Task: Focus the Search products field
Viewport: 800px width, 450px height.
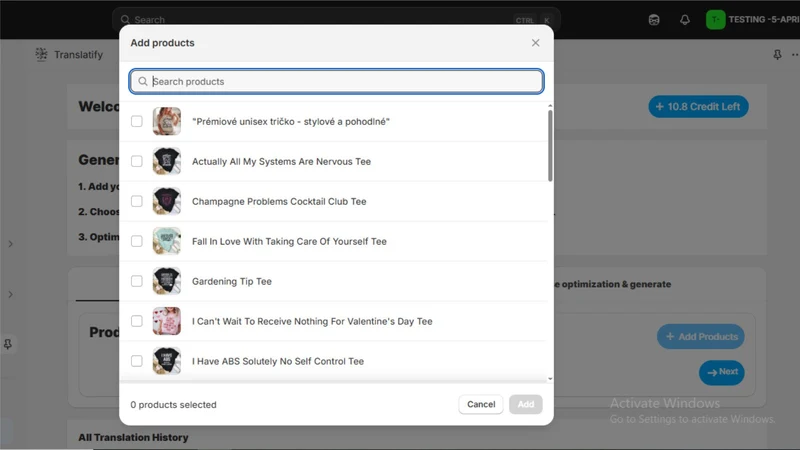Action: coord(336,82)
